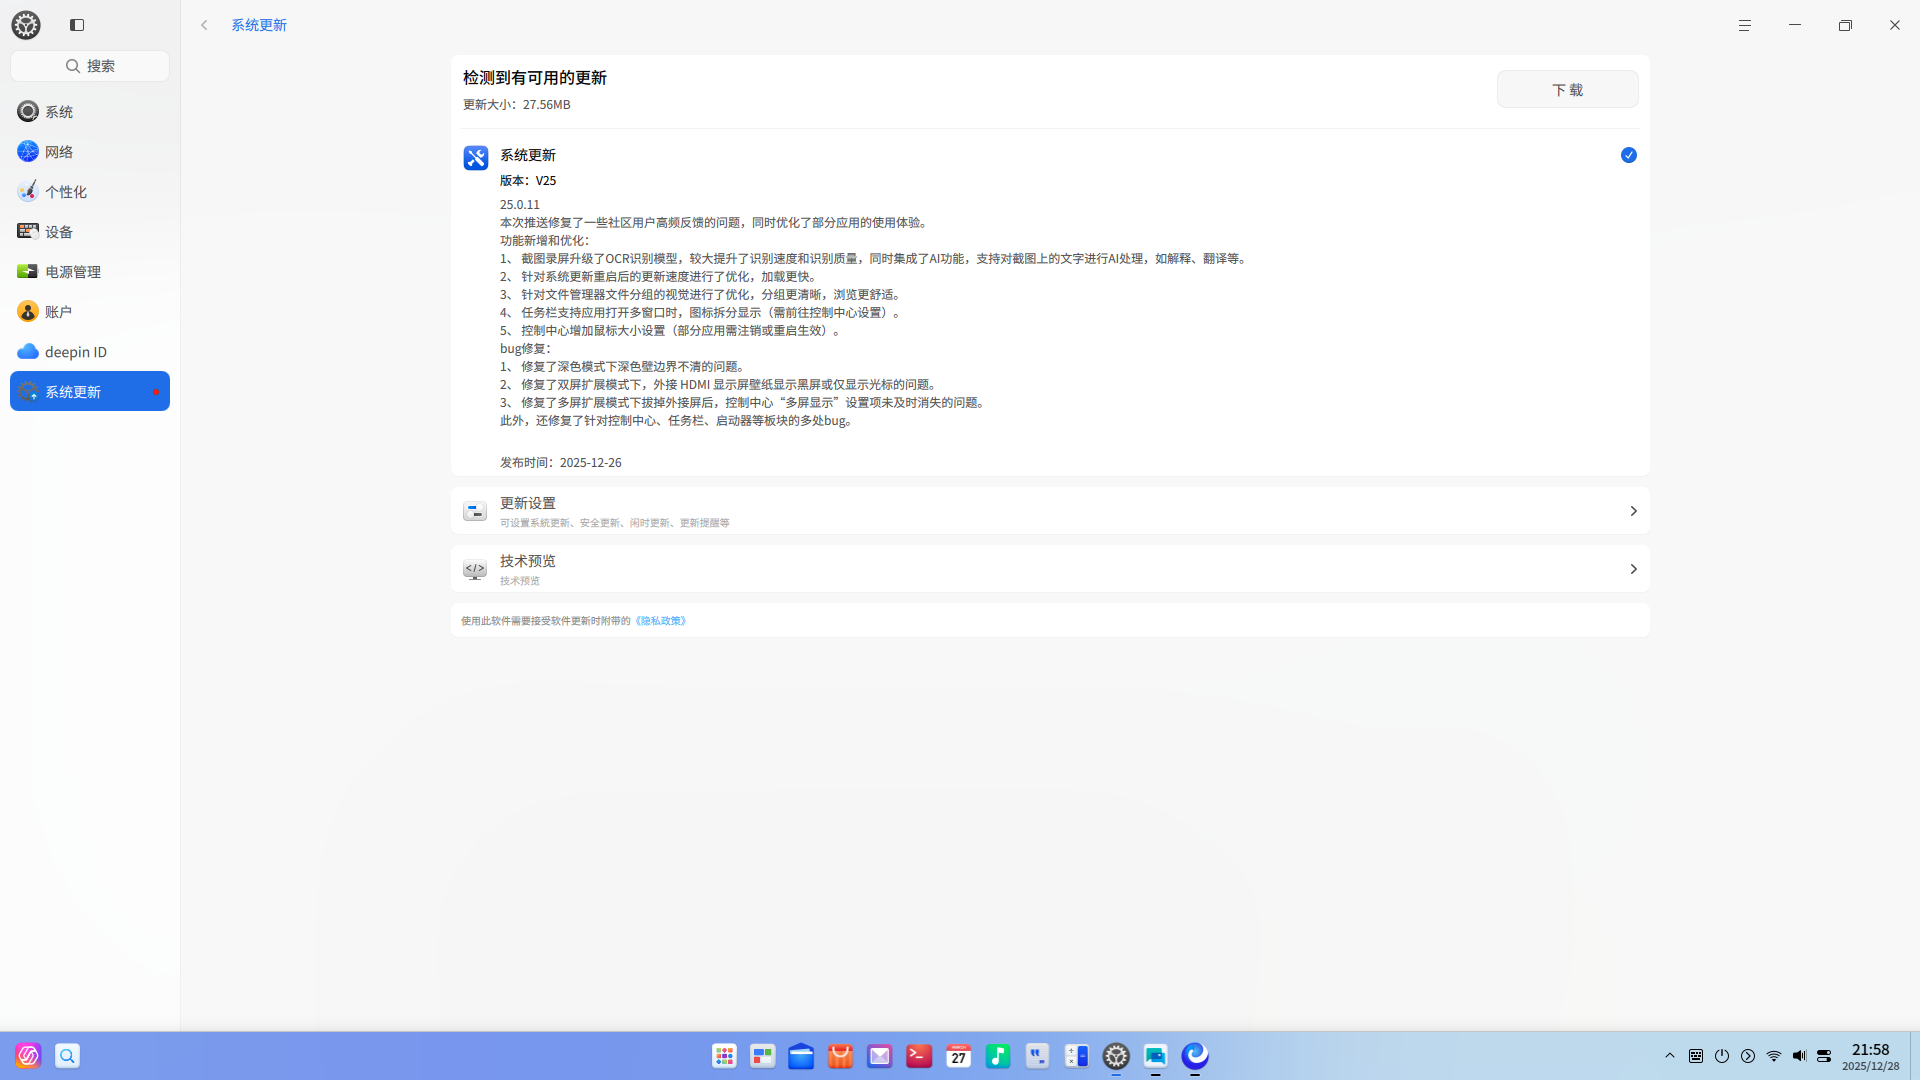Open the terminal from the taskbar

(919, 1056)
